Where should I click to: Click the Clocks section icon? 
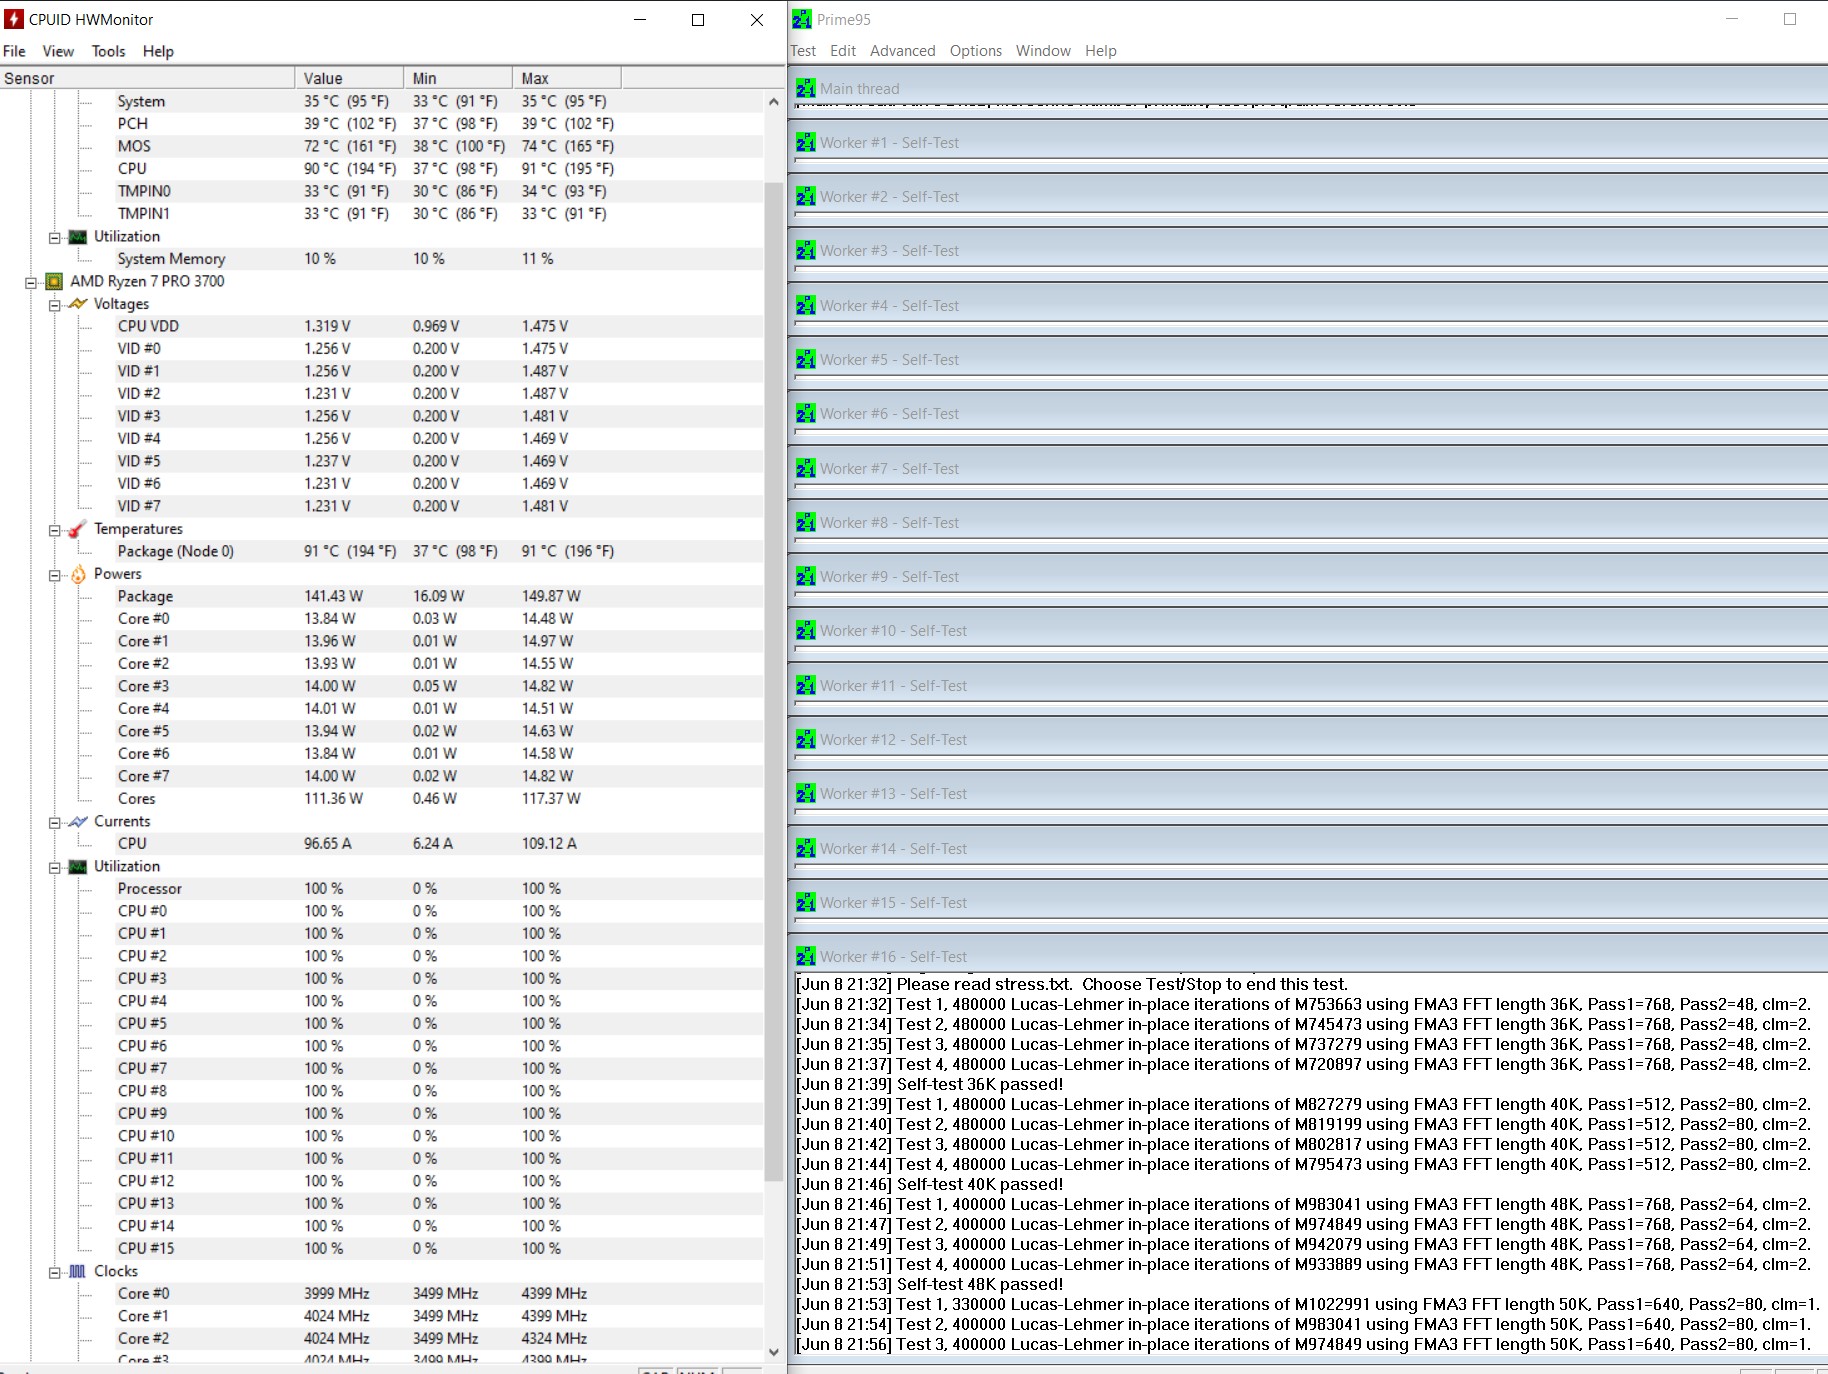pyautogui.click(x=78, y=1272)
